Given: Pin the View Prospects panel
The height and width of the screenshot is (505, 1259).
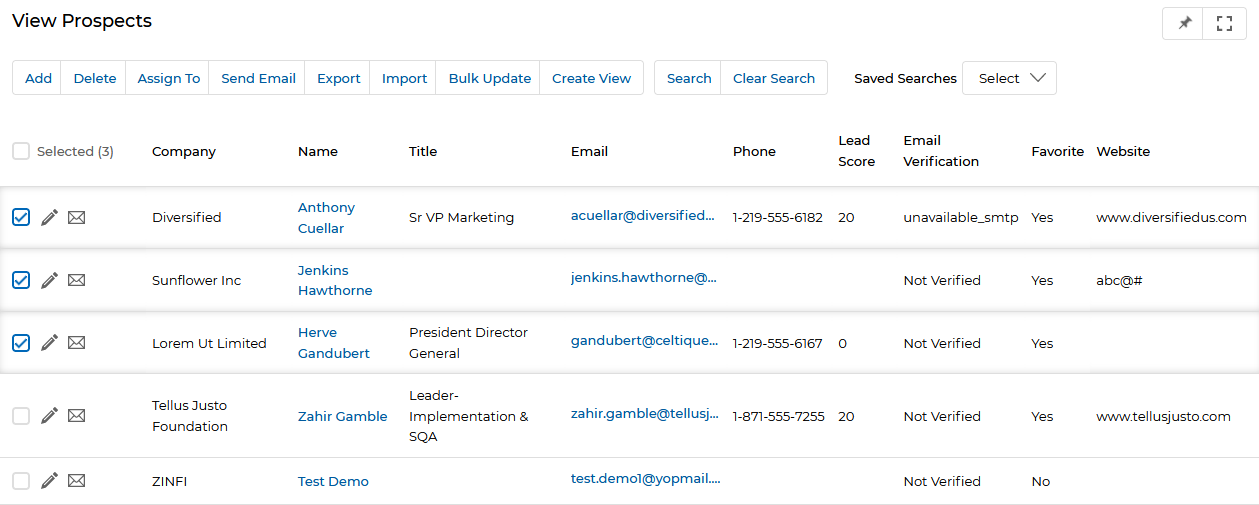Looking at the screenshot, I should pos(1184,23).
